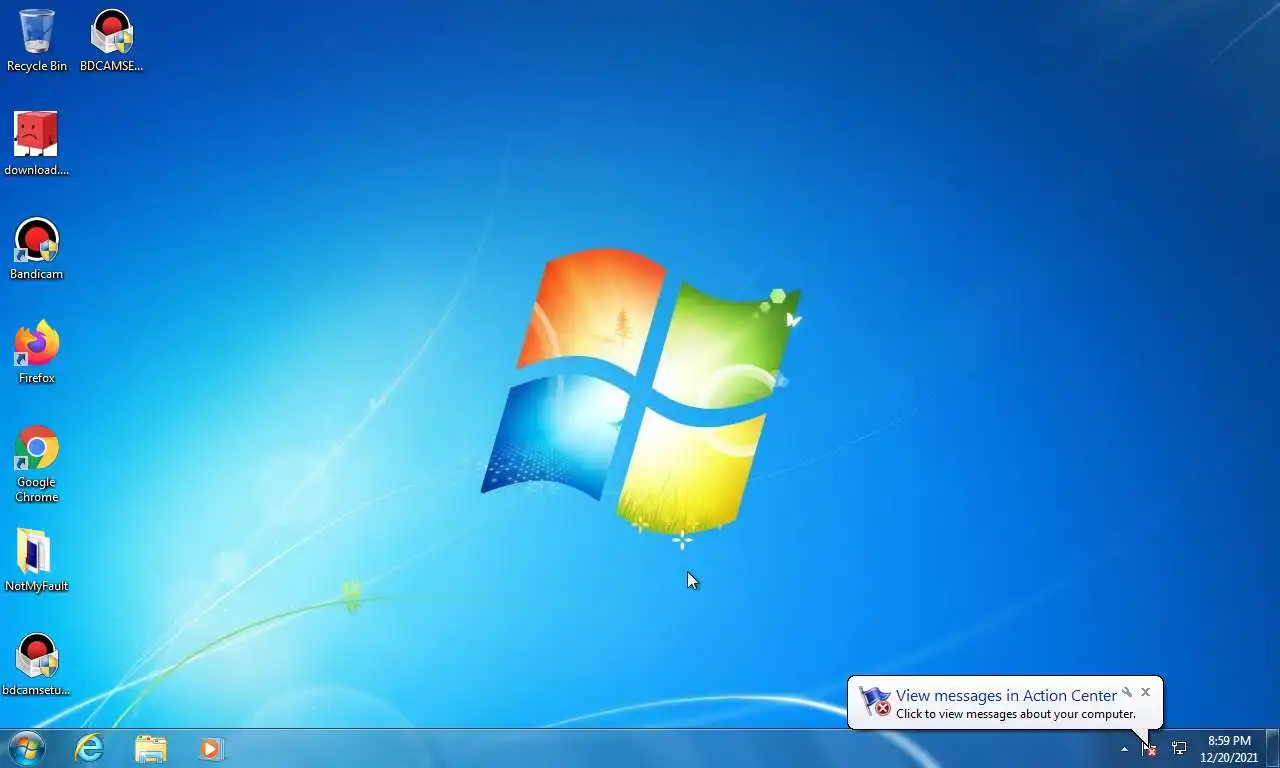
Task: Click the Action Center flag tray icon
Action: coord(1149,748)
